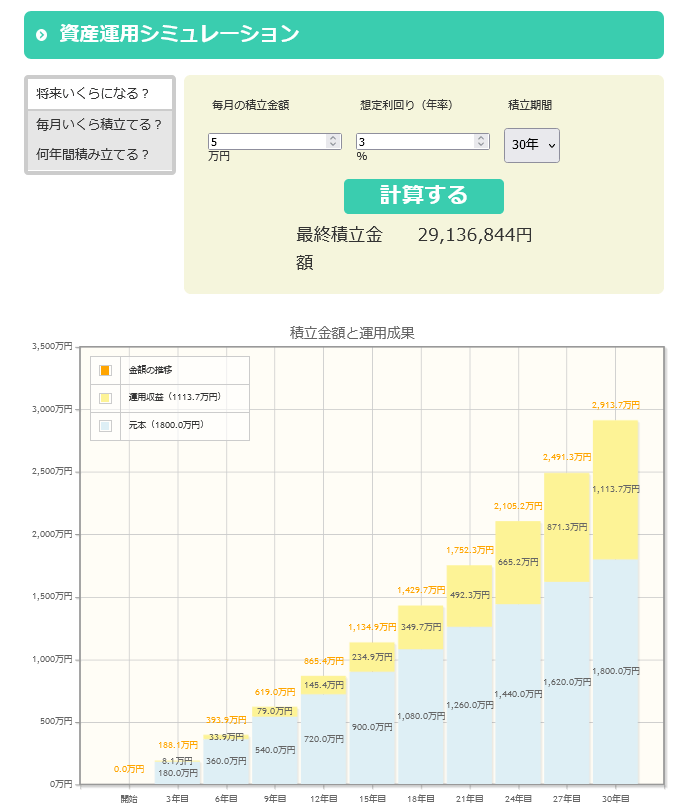679x809 pixels.
Task: Click the 2,913.7万円 total label above the last bar
Action: (616, 405)
